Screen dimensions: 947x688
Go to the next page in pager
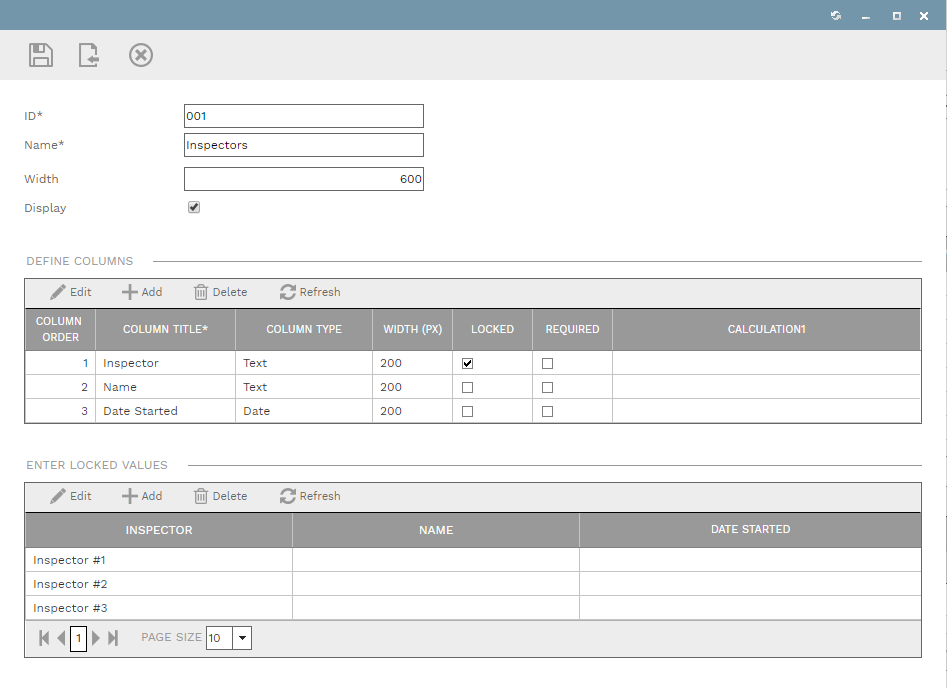click(x=97, y=638)
